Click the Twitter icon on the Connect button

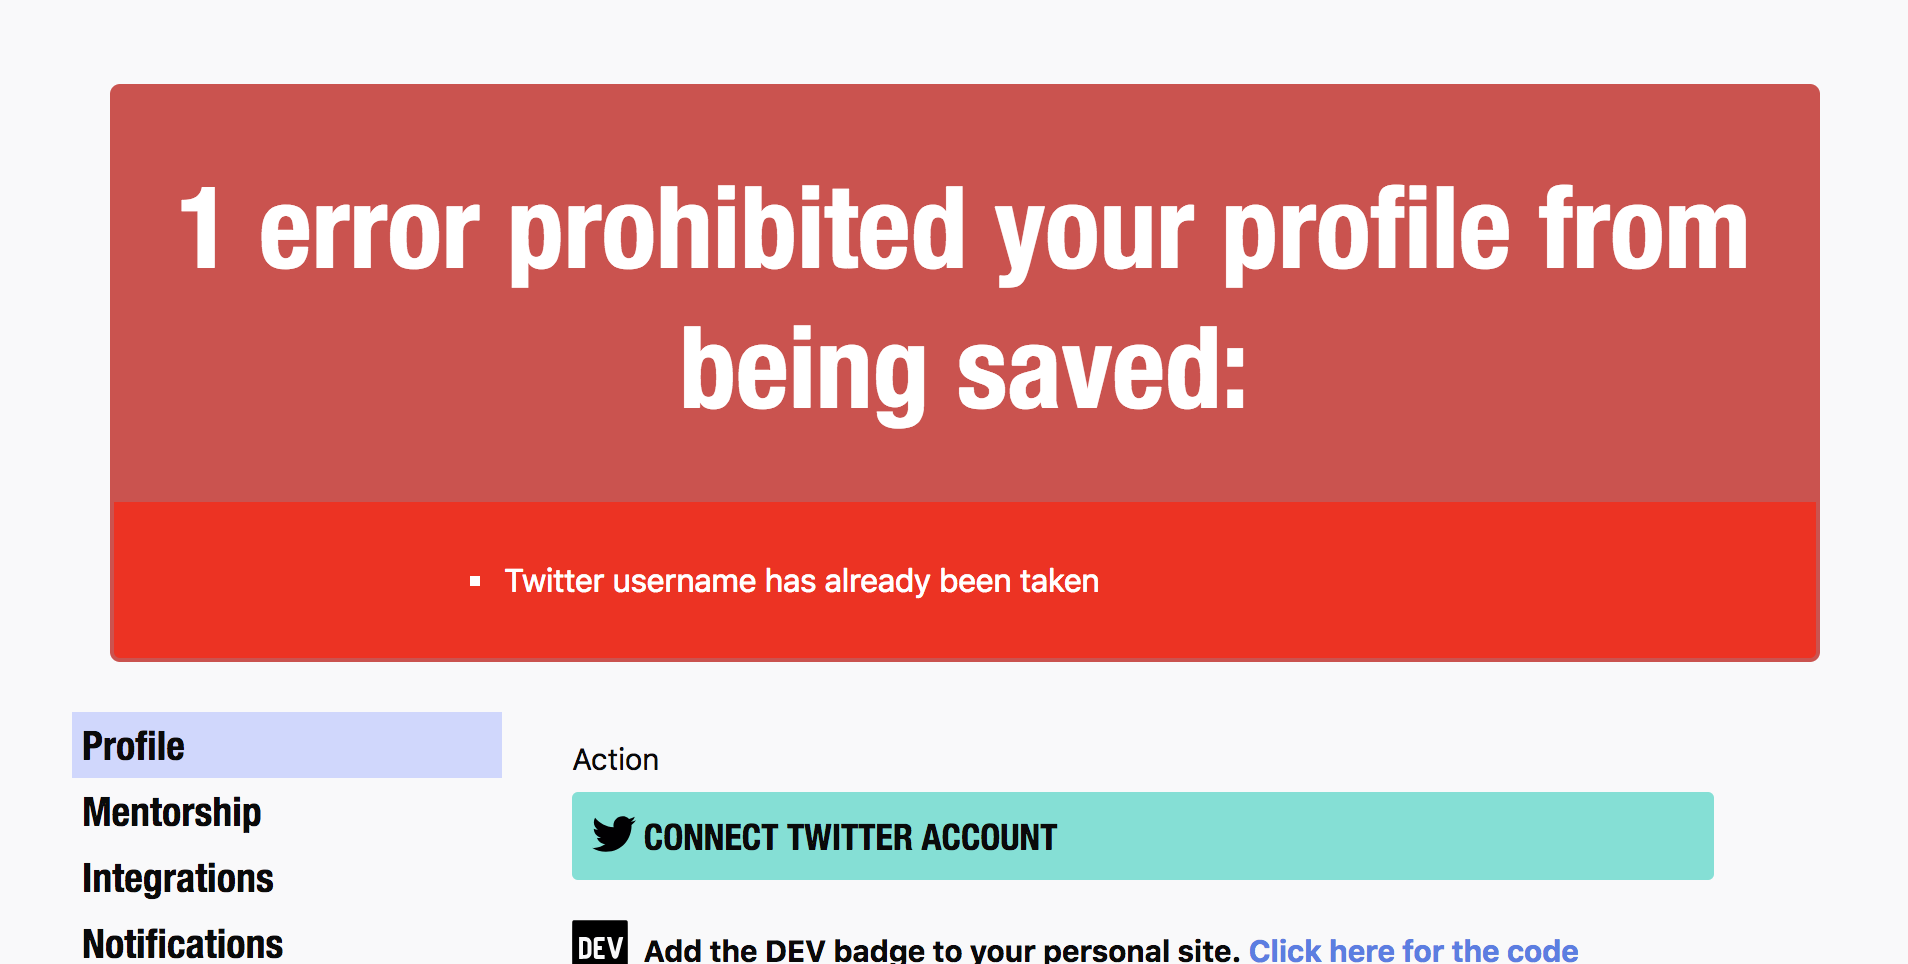click(x=612, y=836)
